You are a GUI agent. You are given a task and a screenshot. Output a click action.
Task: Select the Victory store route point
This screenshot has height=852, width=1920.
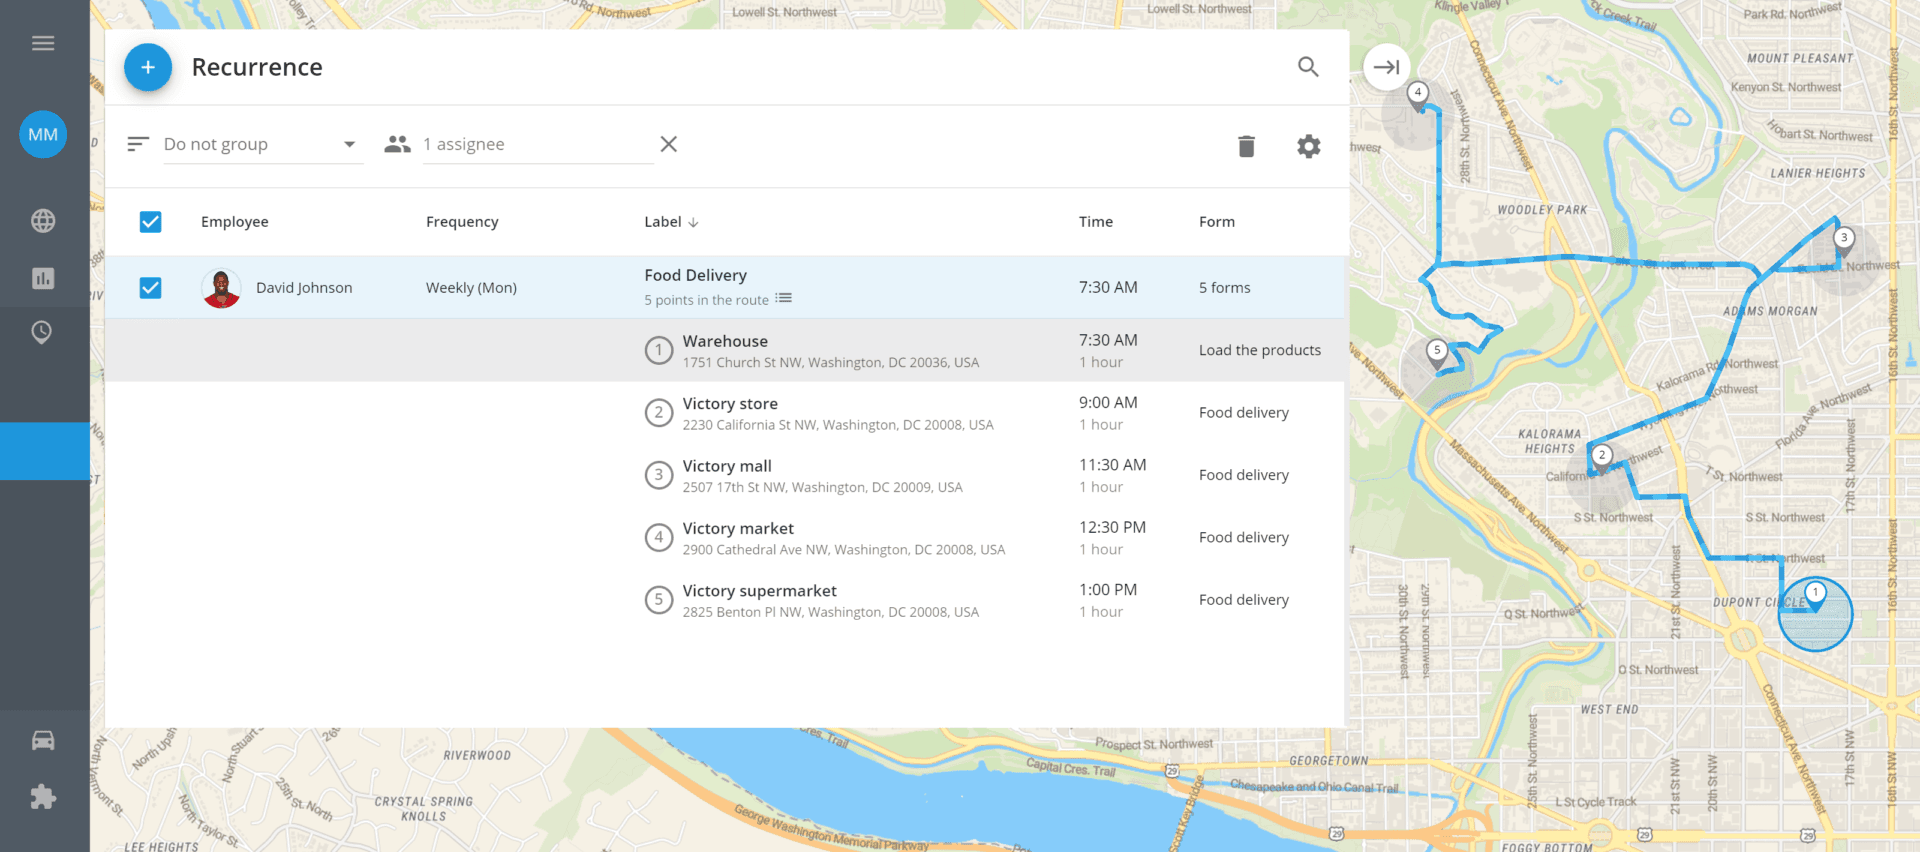click(x=730, y=404)
